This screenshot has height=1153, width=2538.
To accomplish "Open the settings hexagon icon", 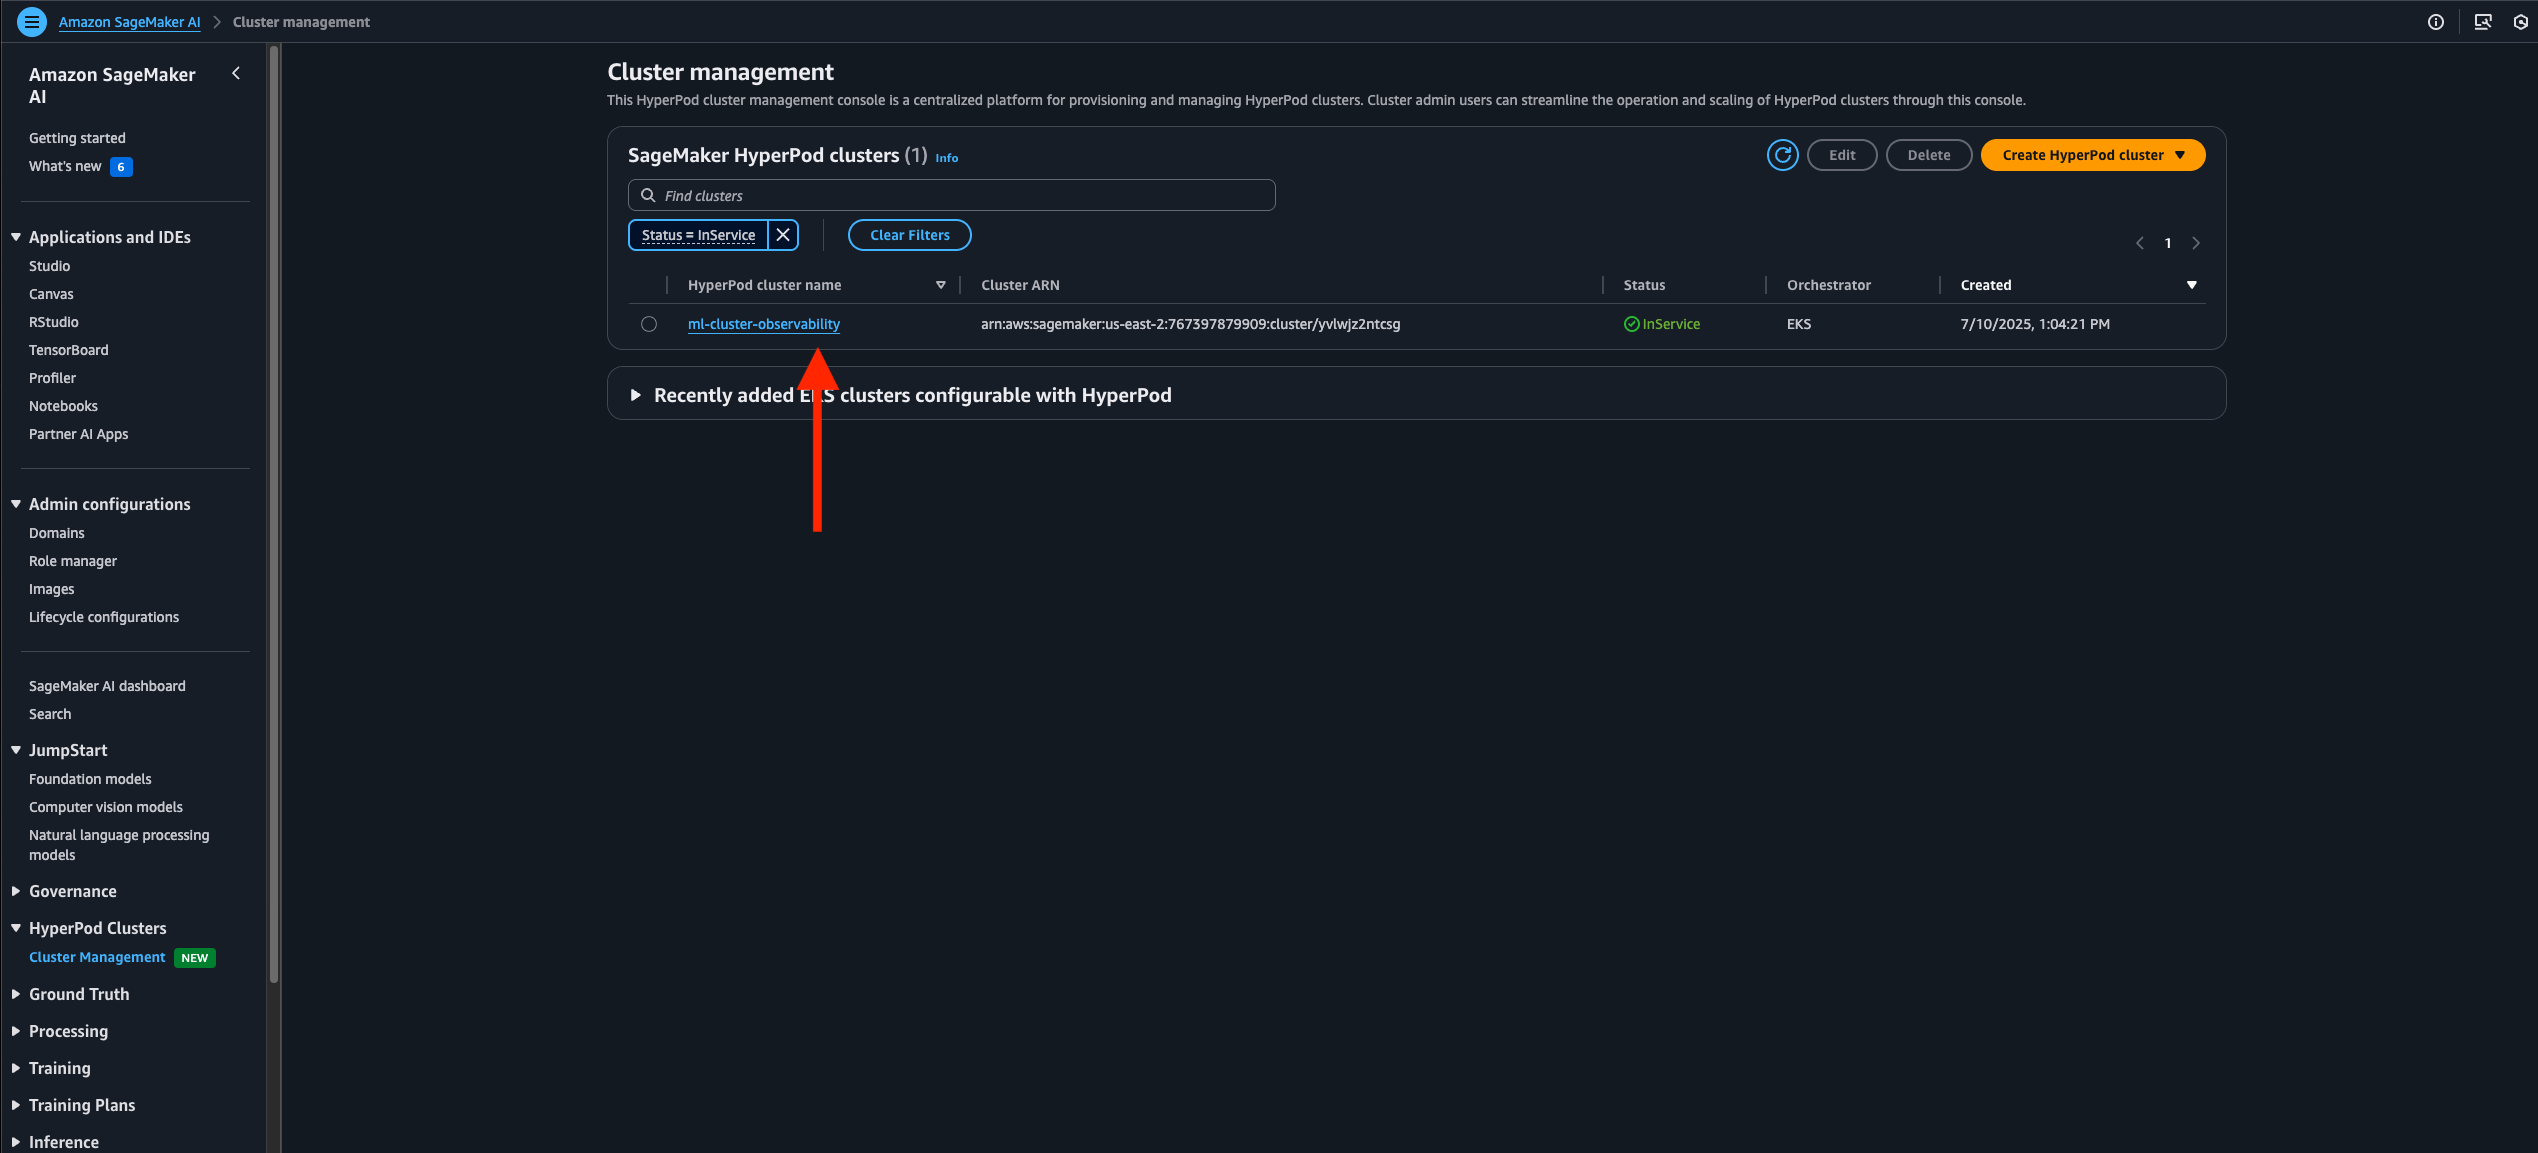I will click(2520, 22).
